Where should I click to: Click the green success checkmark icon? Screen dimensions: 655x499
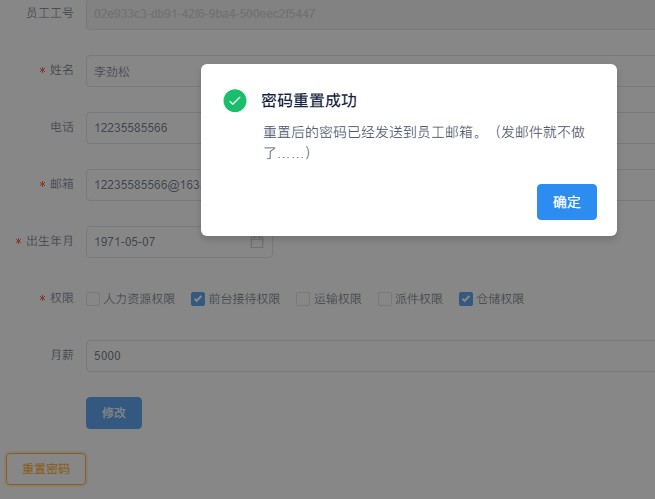[235, 101]
